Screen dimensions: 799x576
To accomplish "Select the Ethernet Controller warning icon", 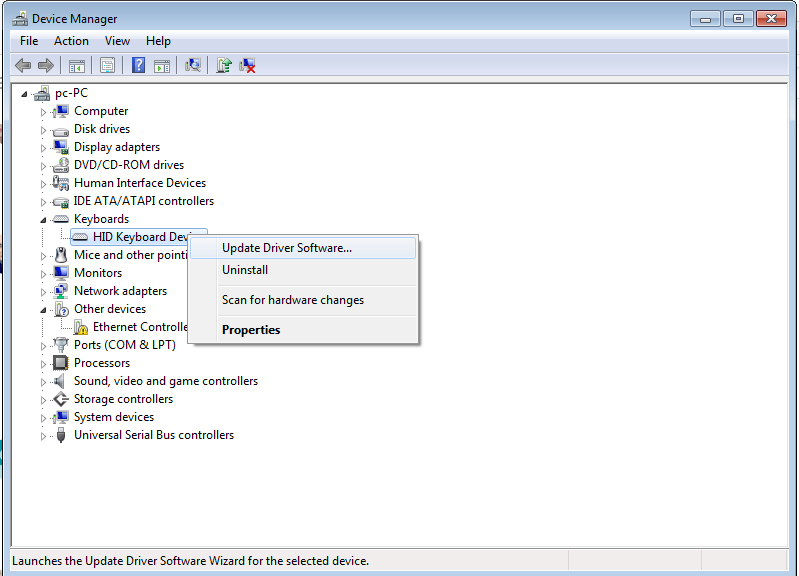I will pos(81,327).
